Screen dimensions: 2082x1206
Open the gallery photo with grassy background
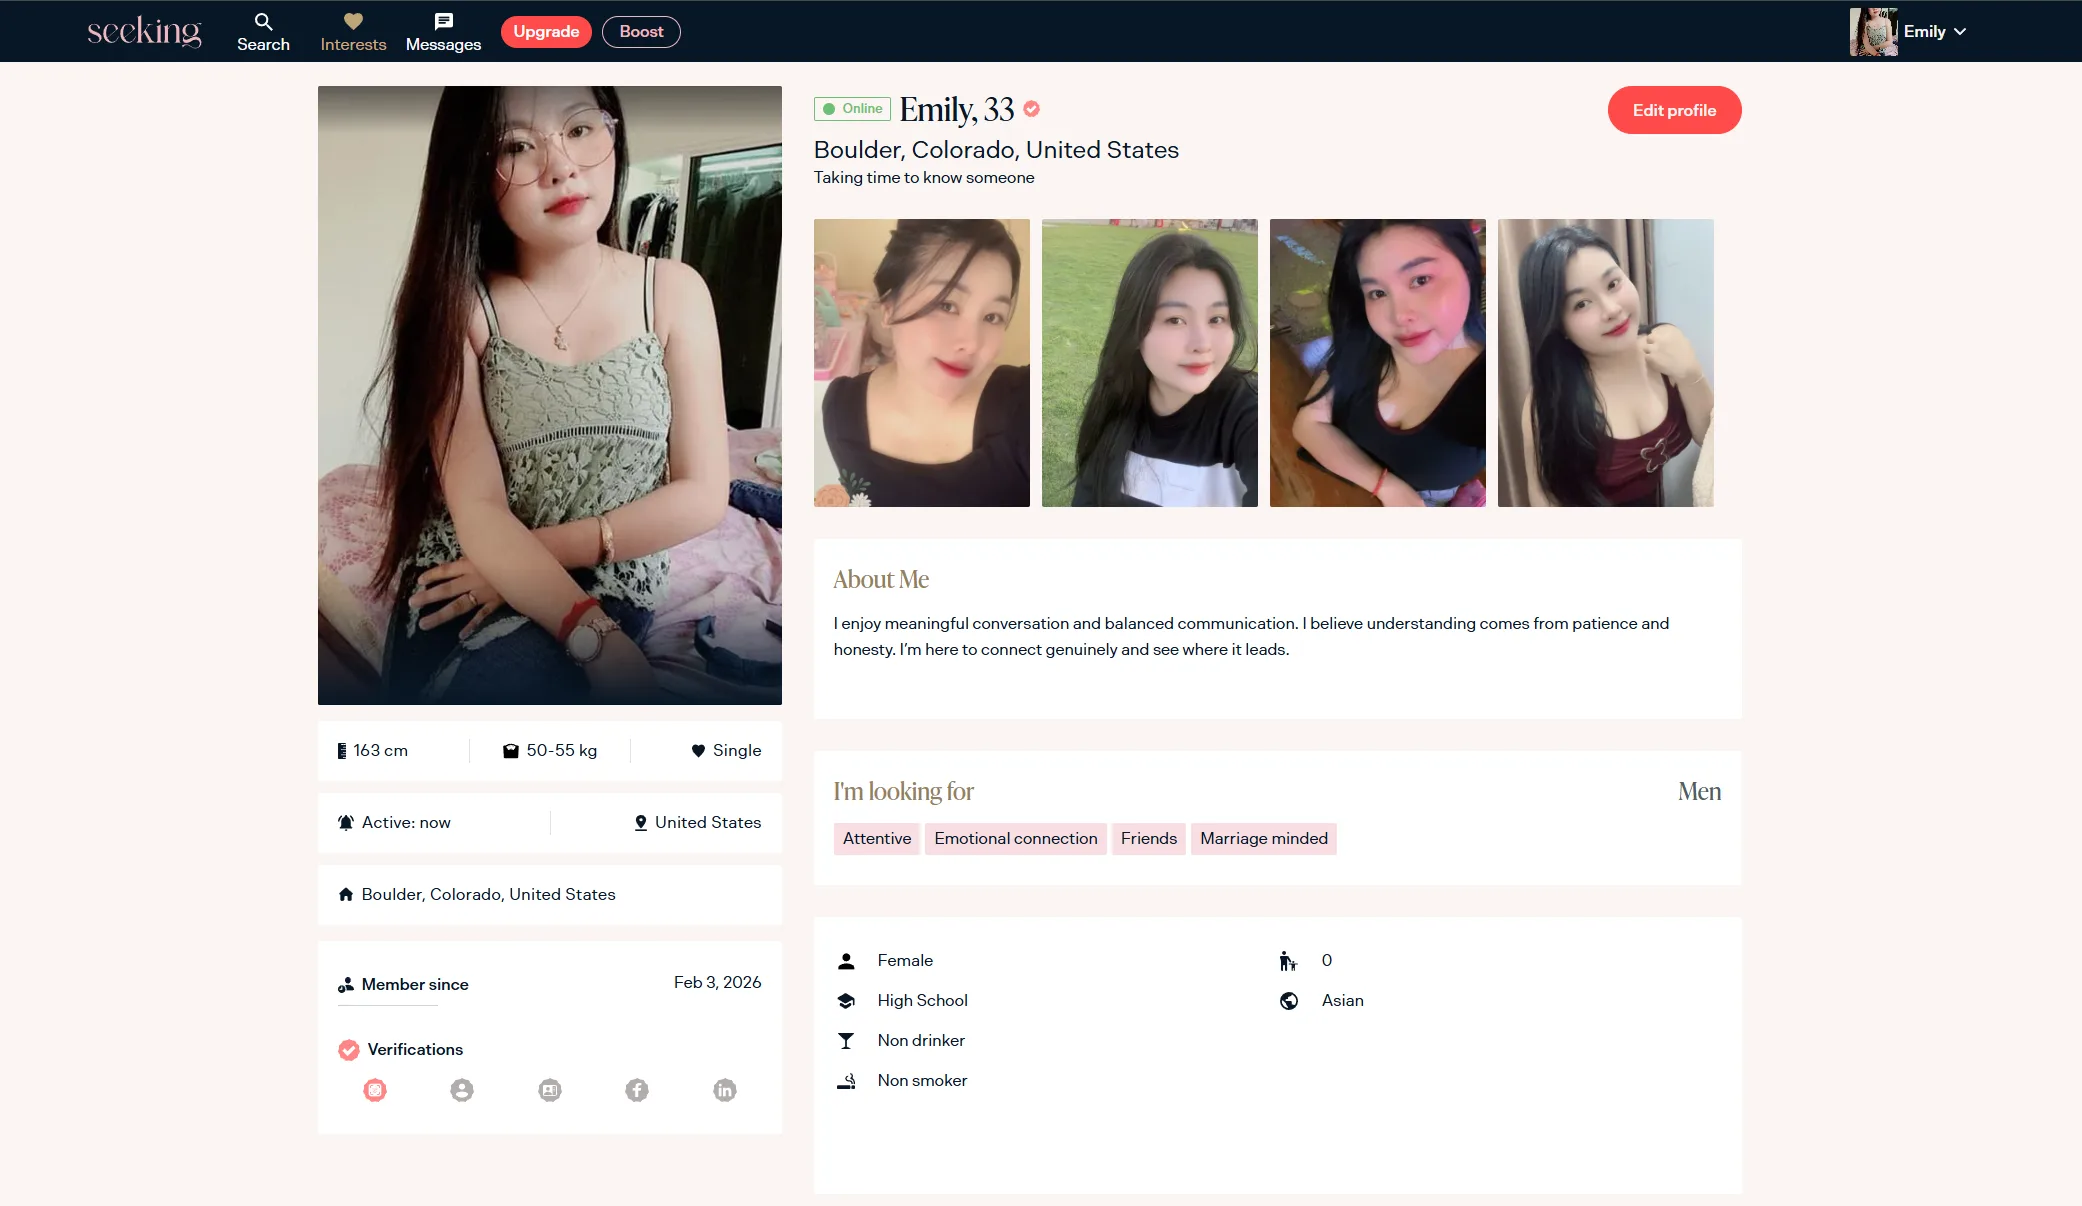click(x=1150, y=363)
